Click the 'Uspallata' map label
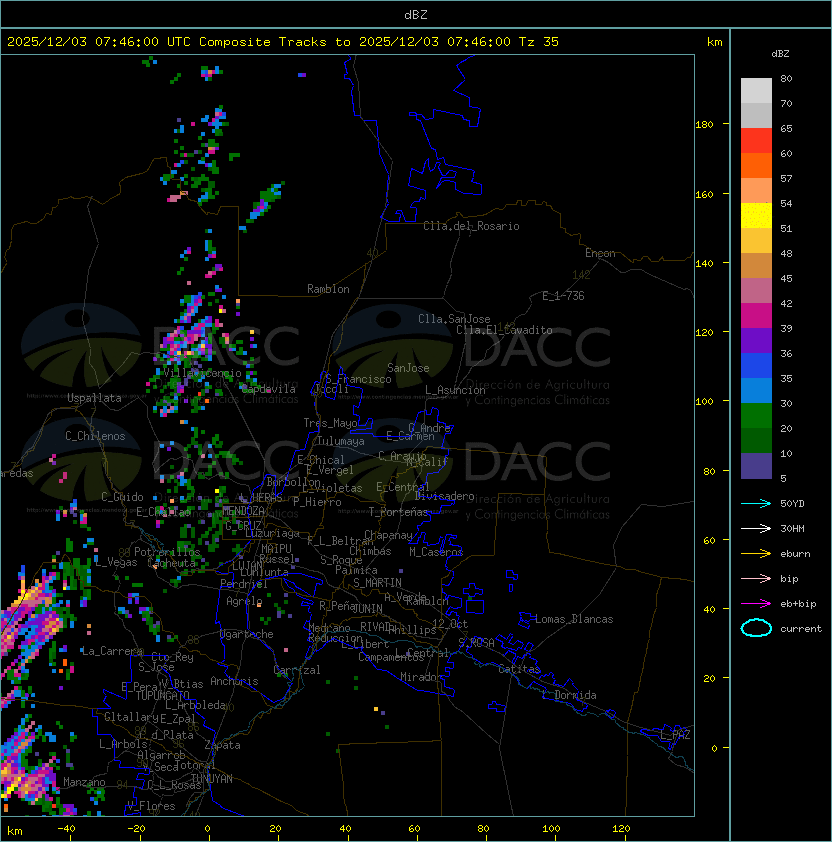 click(x=94, y=398)
